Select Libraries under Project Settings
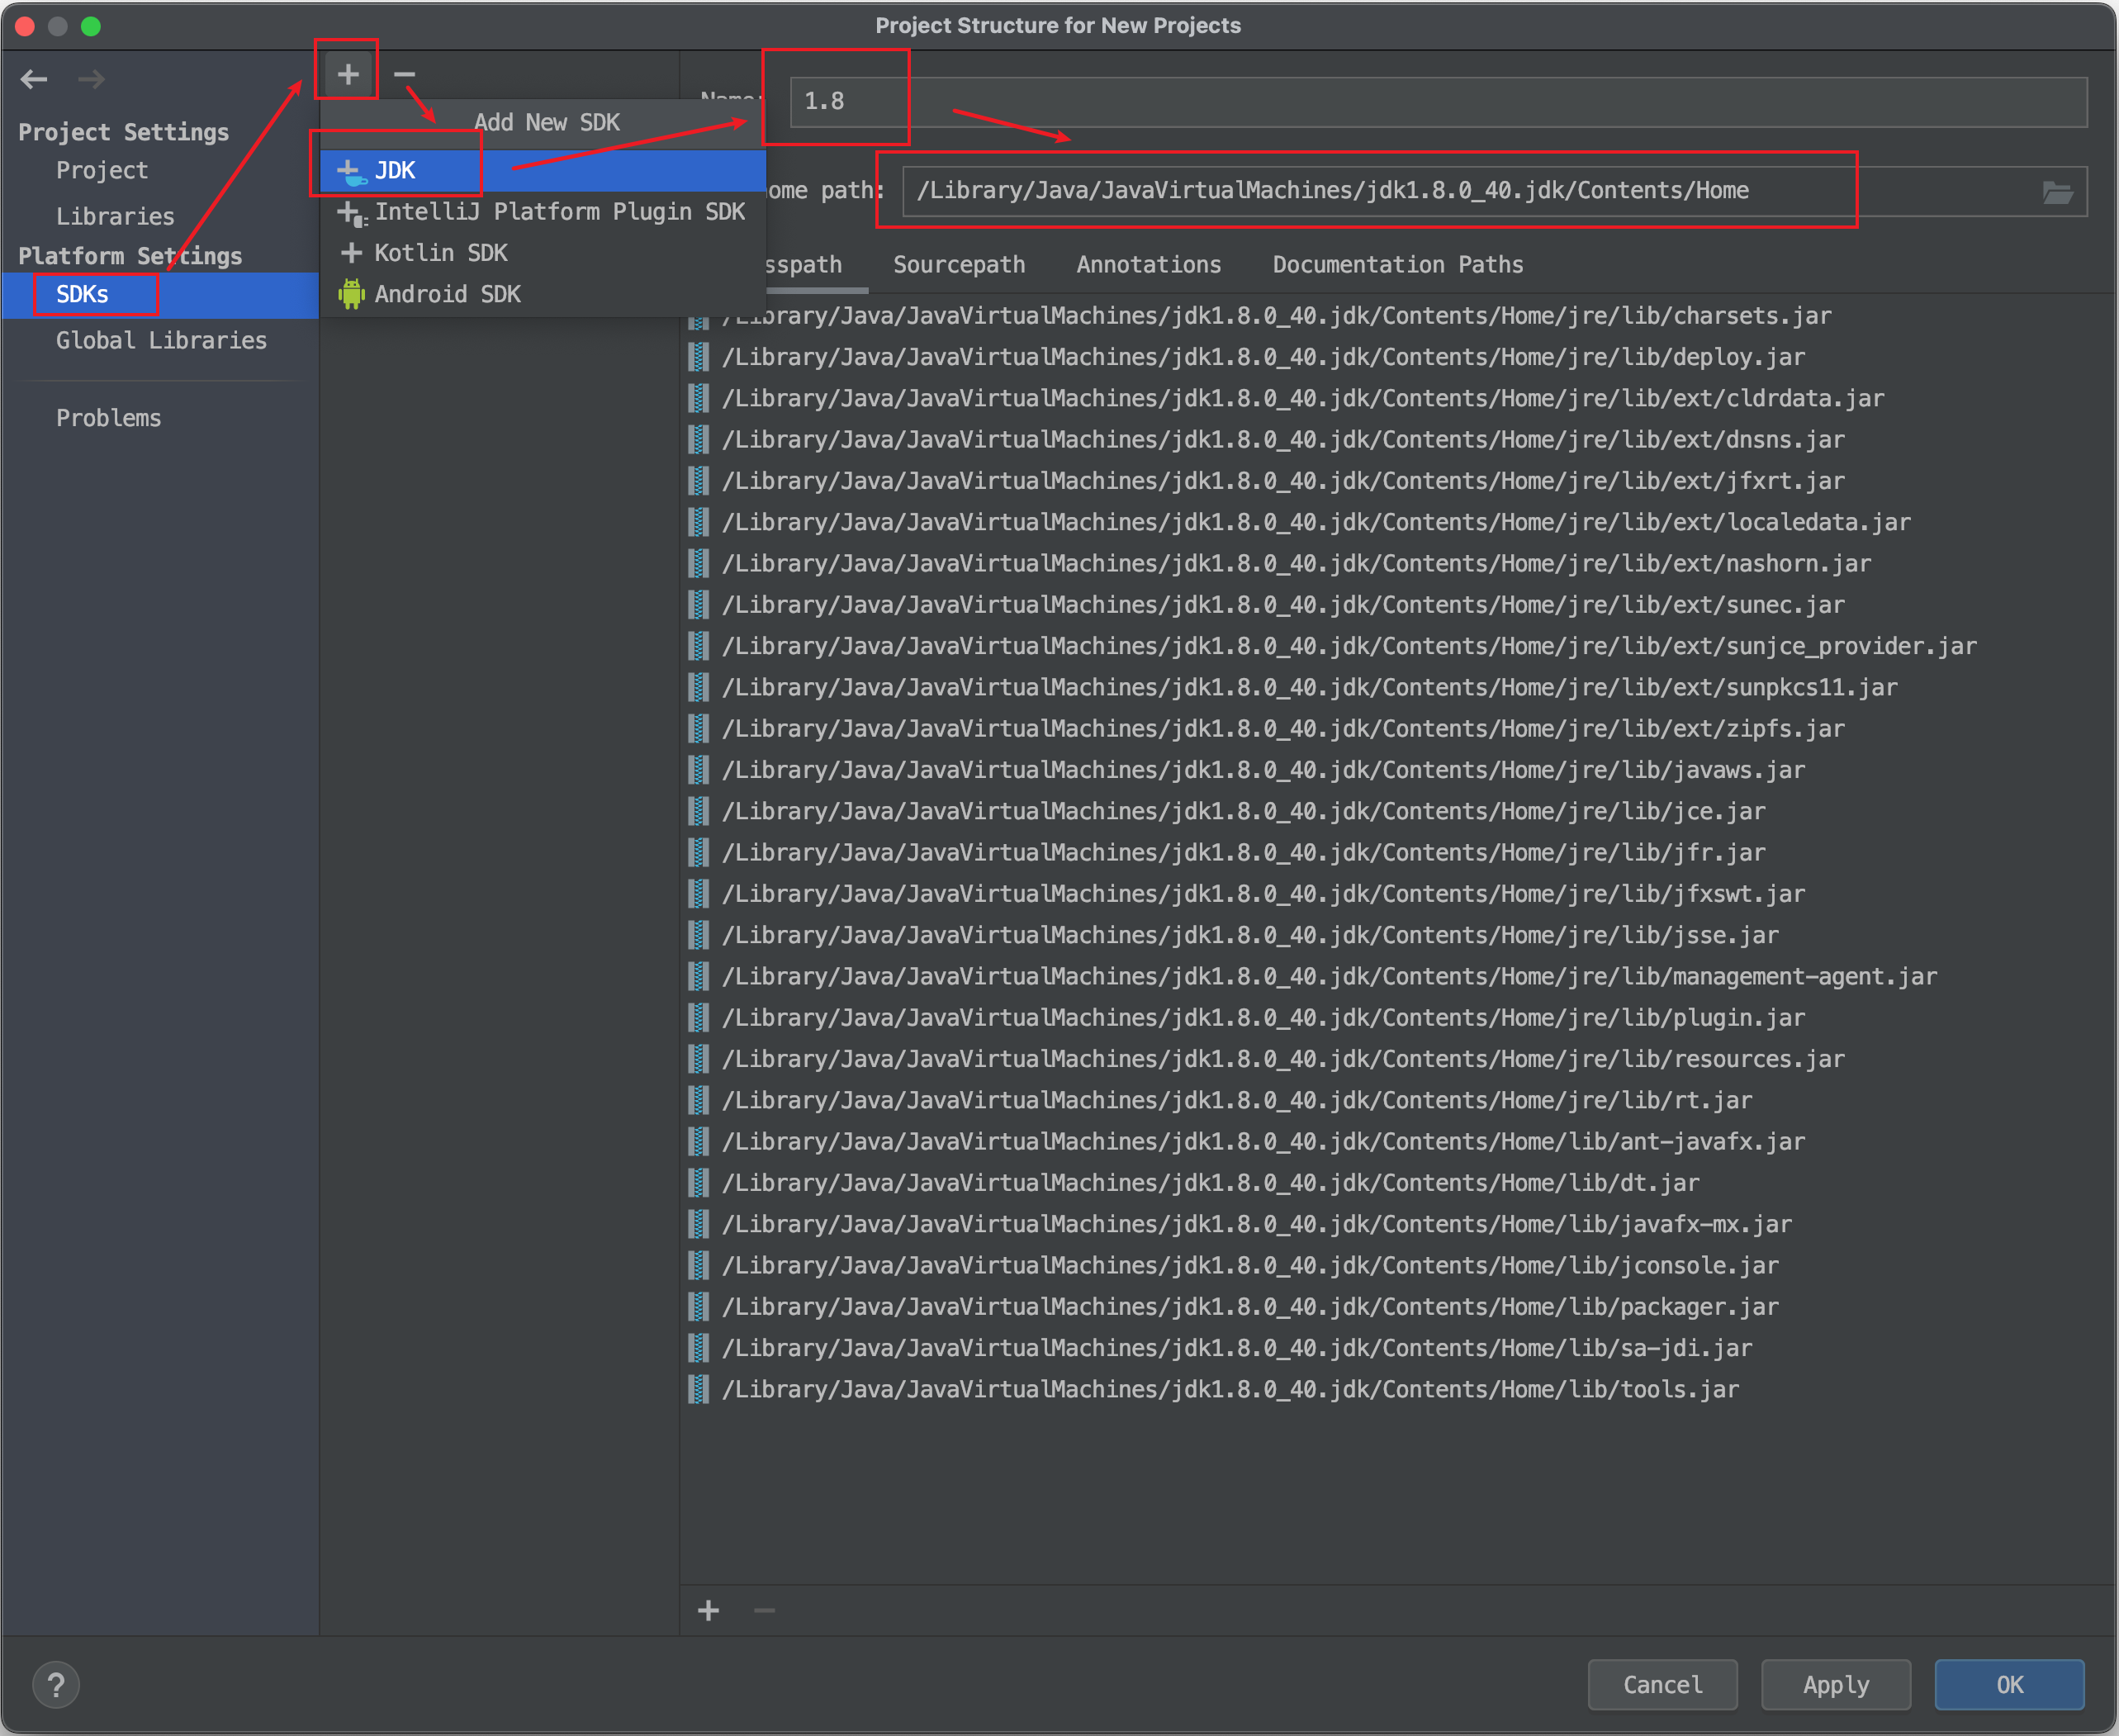 coord(115,217)
